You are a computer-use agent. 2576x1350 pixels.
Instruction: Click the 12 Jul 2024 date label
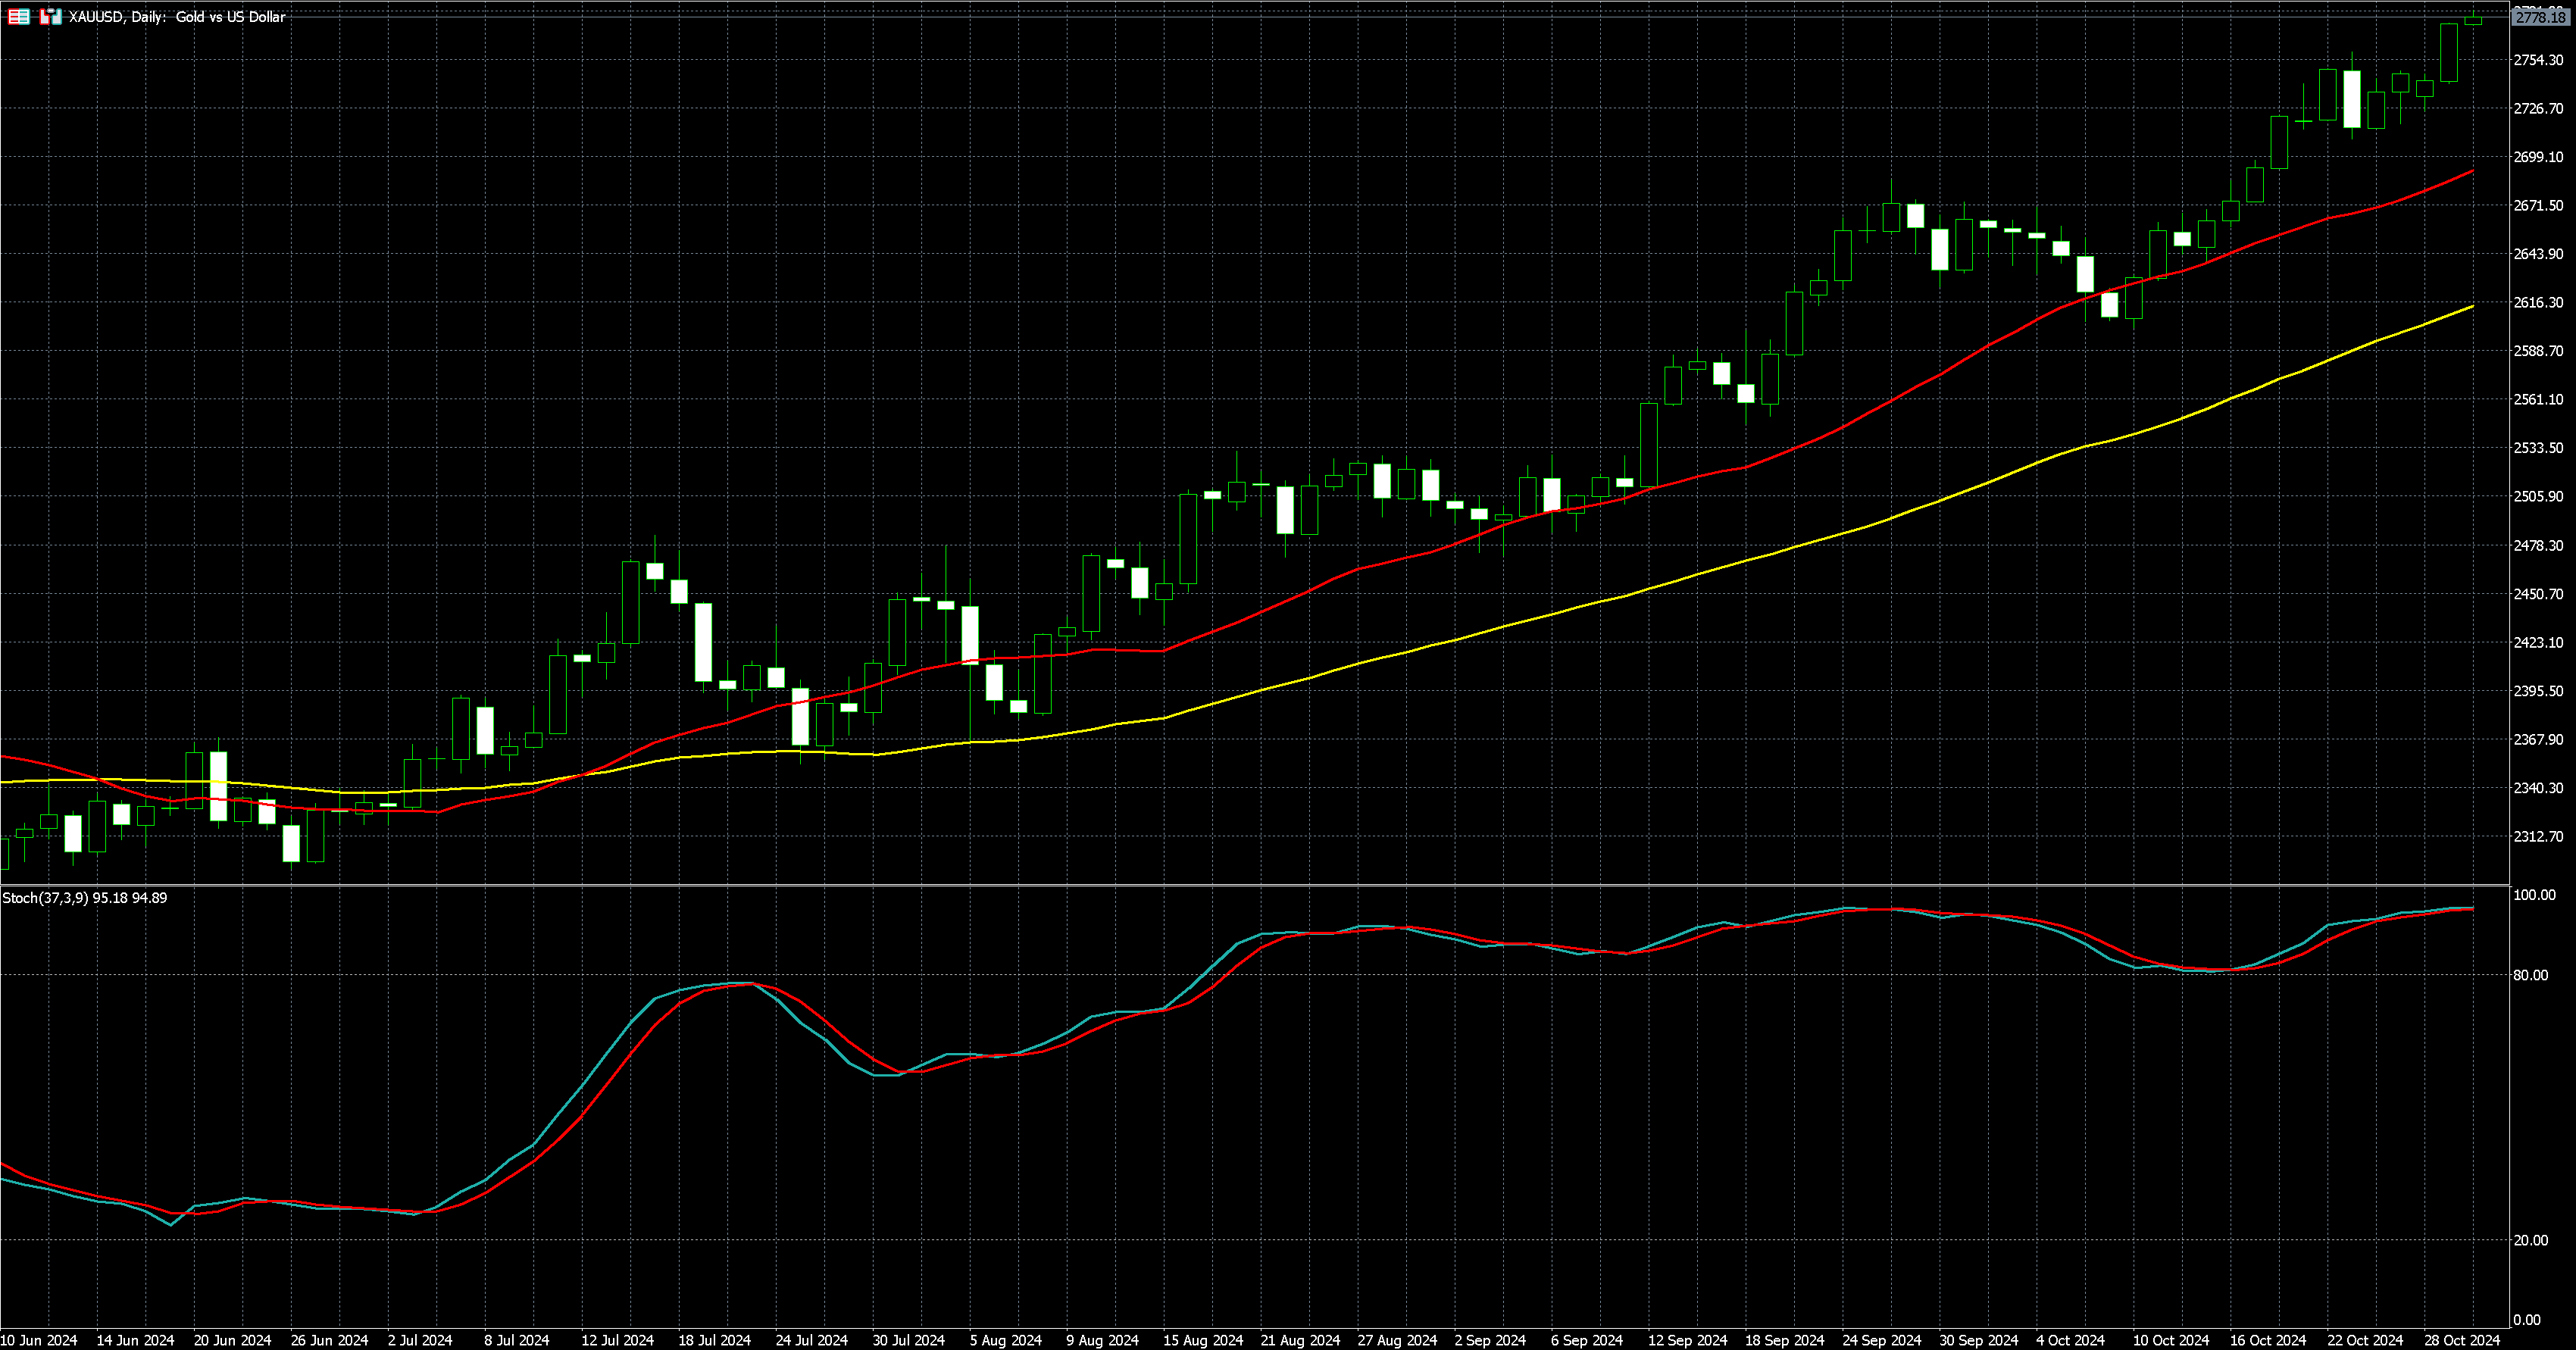point(617,1340)
